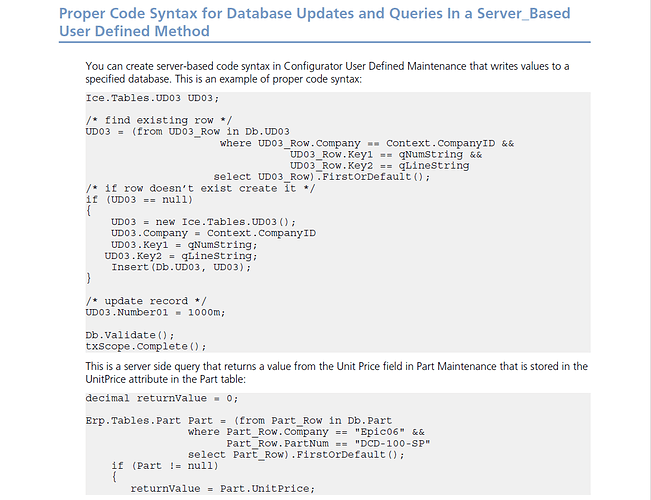Screen dimensions: 651x500
Task: Click the 'txScope.Complete();' line
Action: pos(146,347)
